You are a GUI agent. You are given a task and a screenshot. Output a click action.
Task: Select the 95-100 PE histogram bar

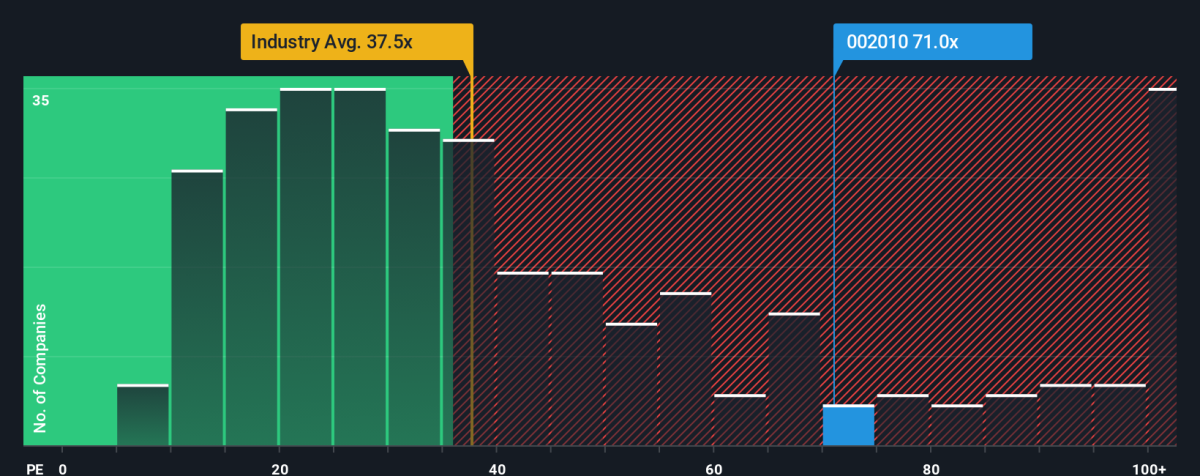coord(1119,415)
